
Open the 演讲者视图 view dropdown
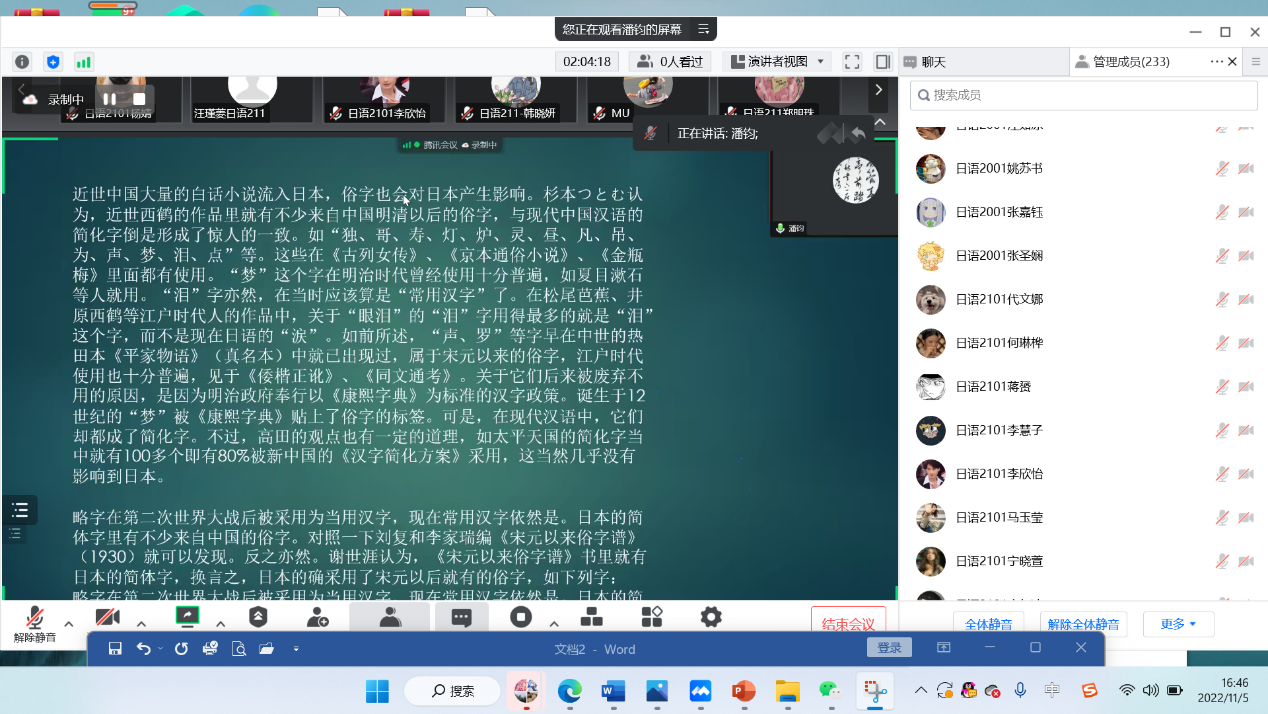[776, 62]
